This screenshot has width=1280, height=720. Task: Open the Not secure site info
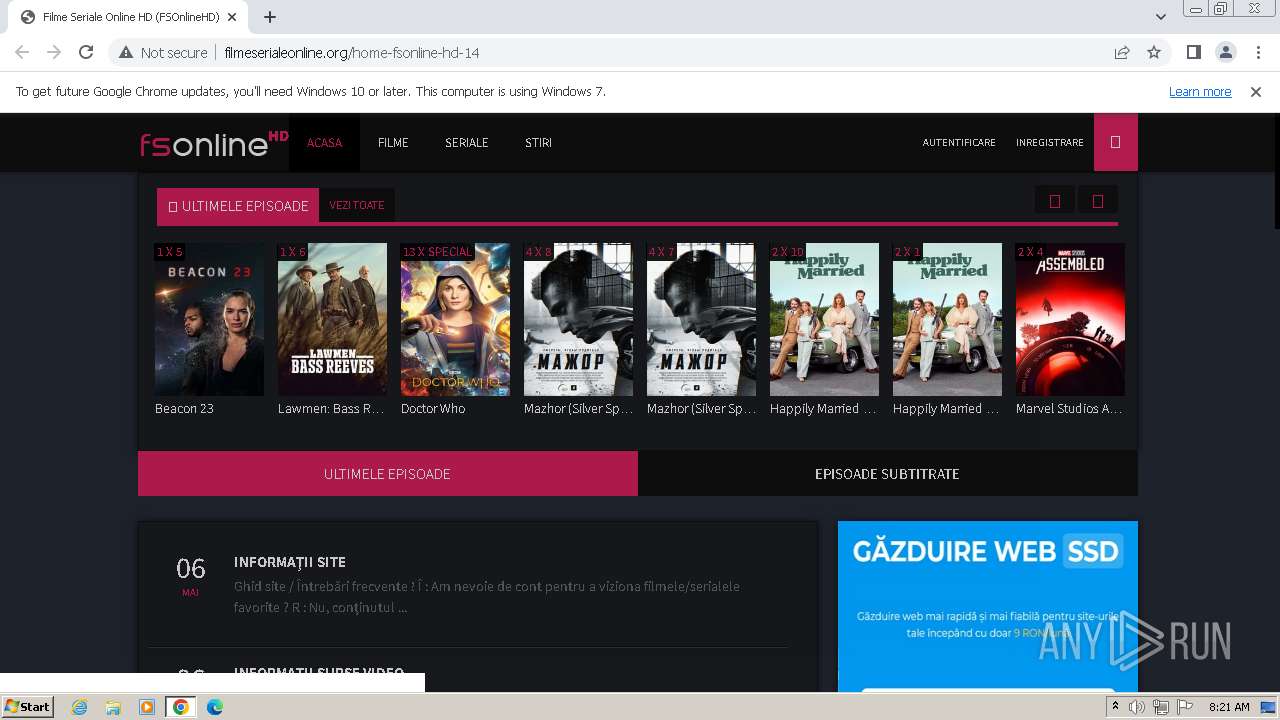click(x=163, y=52)
